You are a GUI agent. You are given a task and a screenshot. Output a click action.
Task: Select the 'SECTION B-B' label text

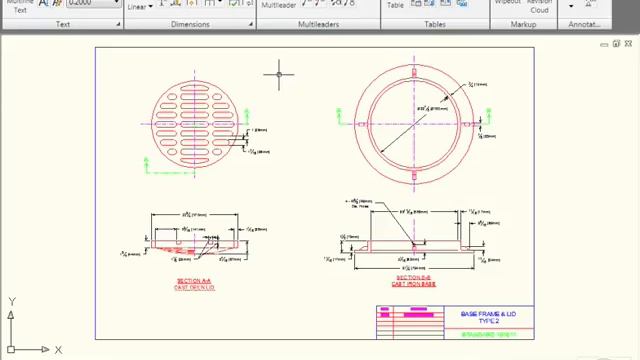413,278
